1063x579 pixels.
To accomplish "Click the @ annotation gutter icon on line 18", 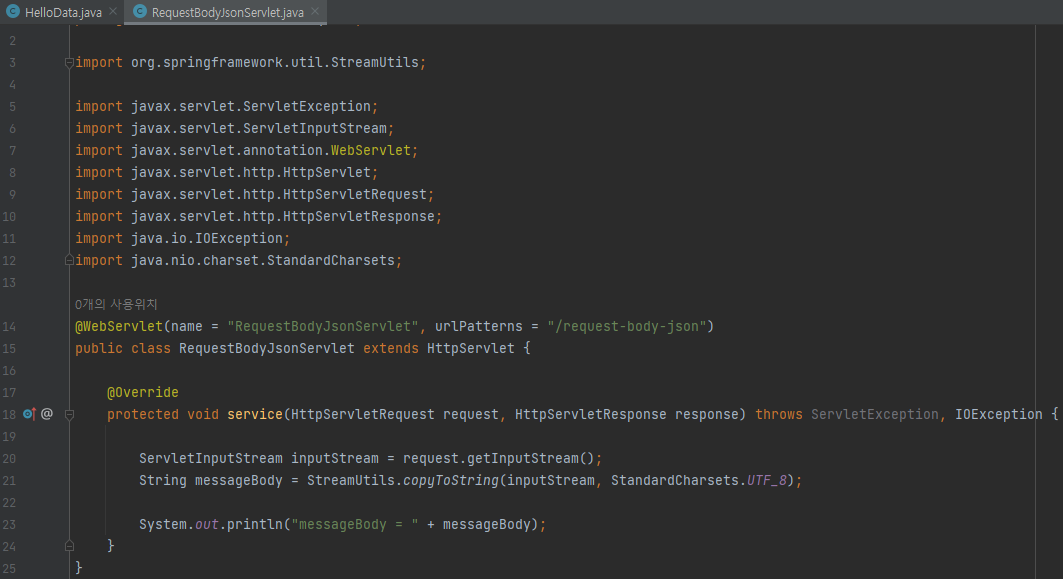I will point(47,414).
